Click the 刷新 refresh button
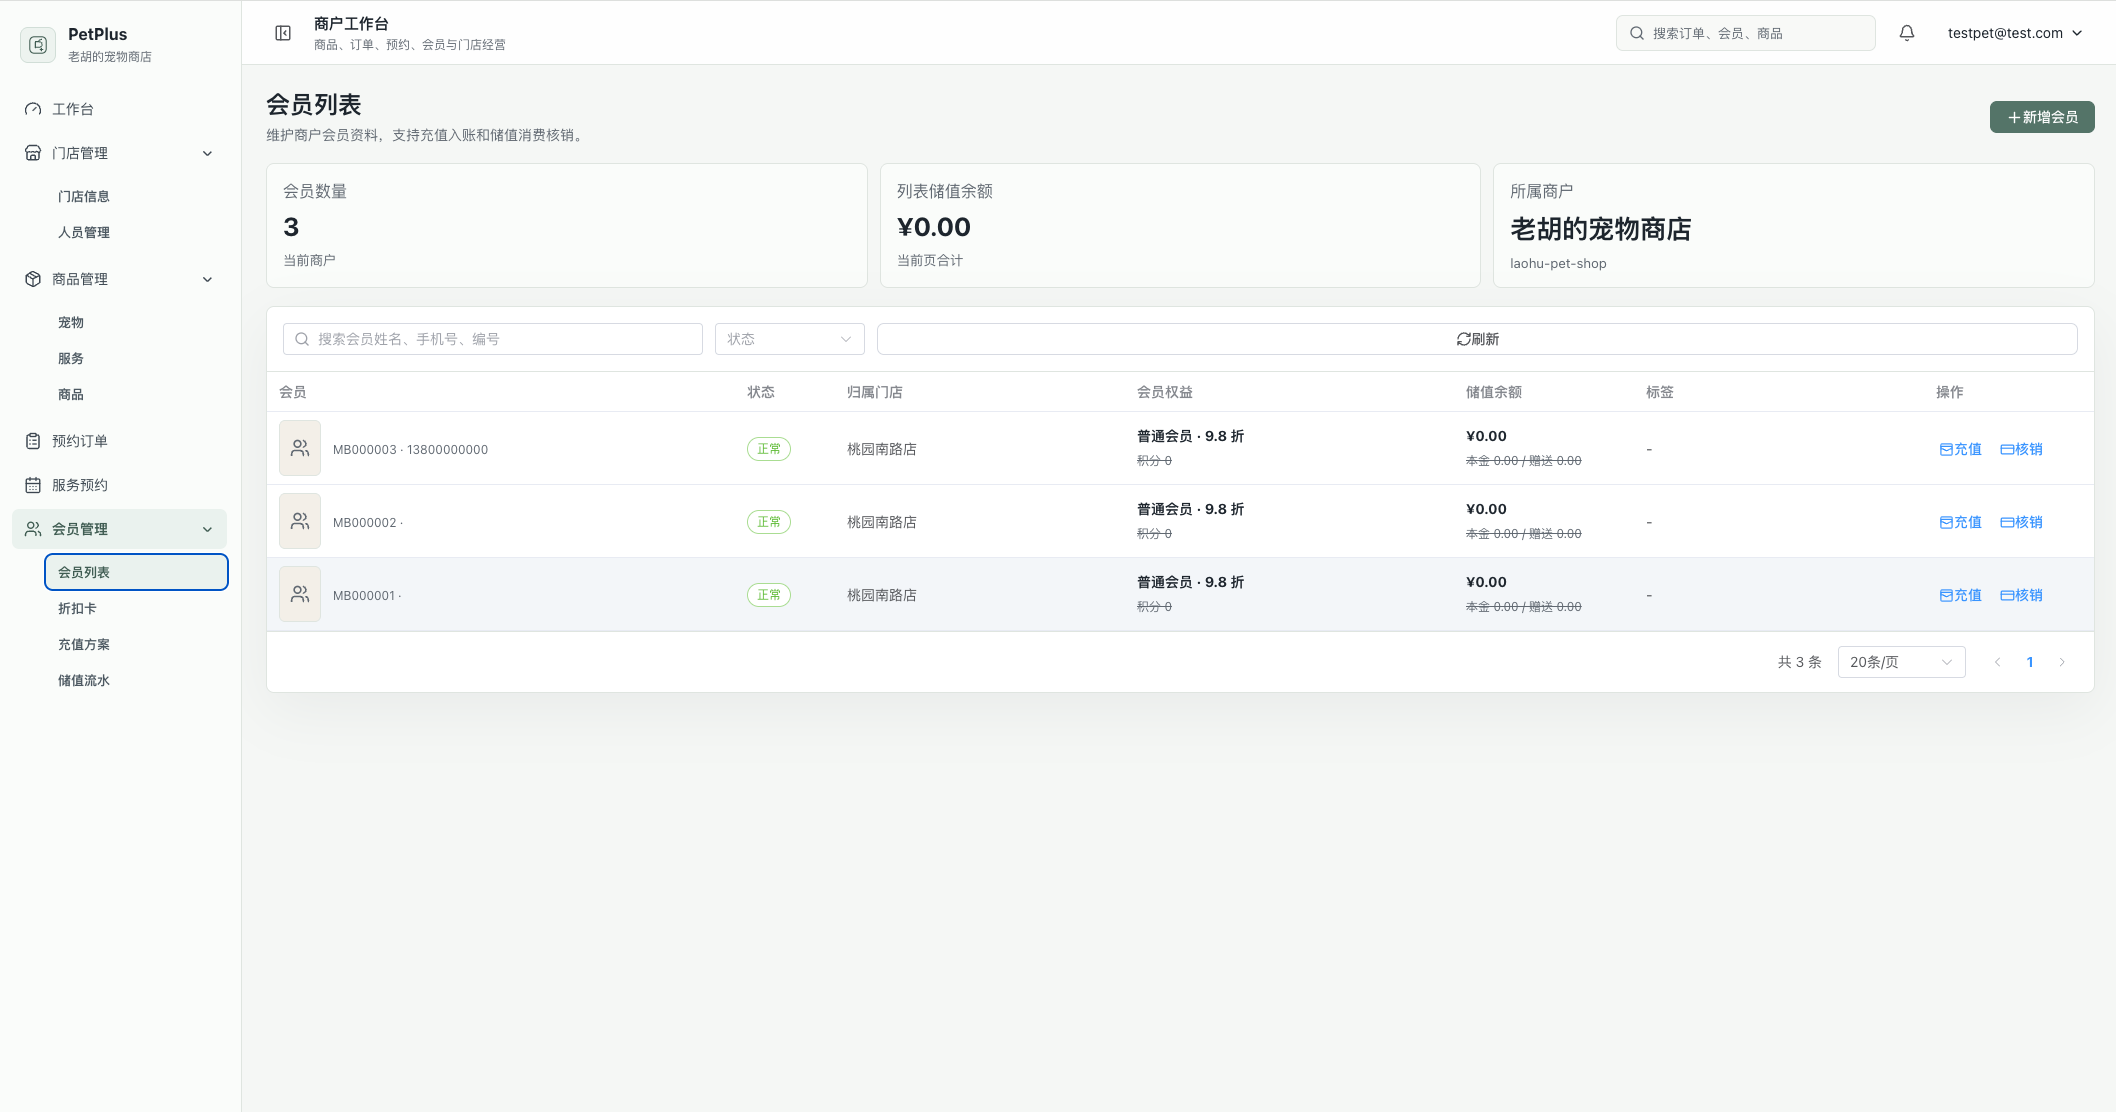 point(1477,339)
